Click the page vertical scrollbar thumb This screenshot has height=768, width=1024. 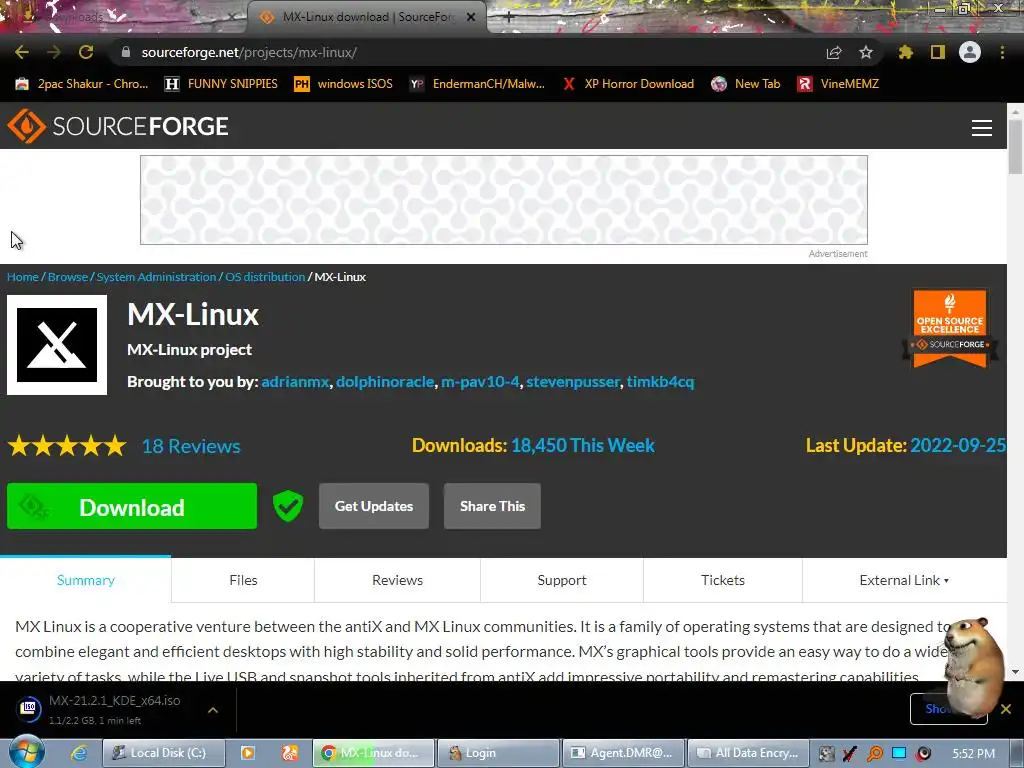1015,146
